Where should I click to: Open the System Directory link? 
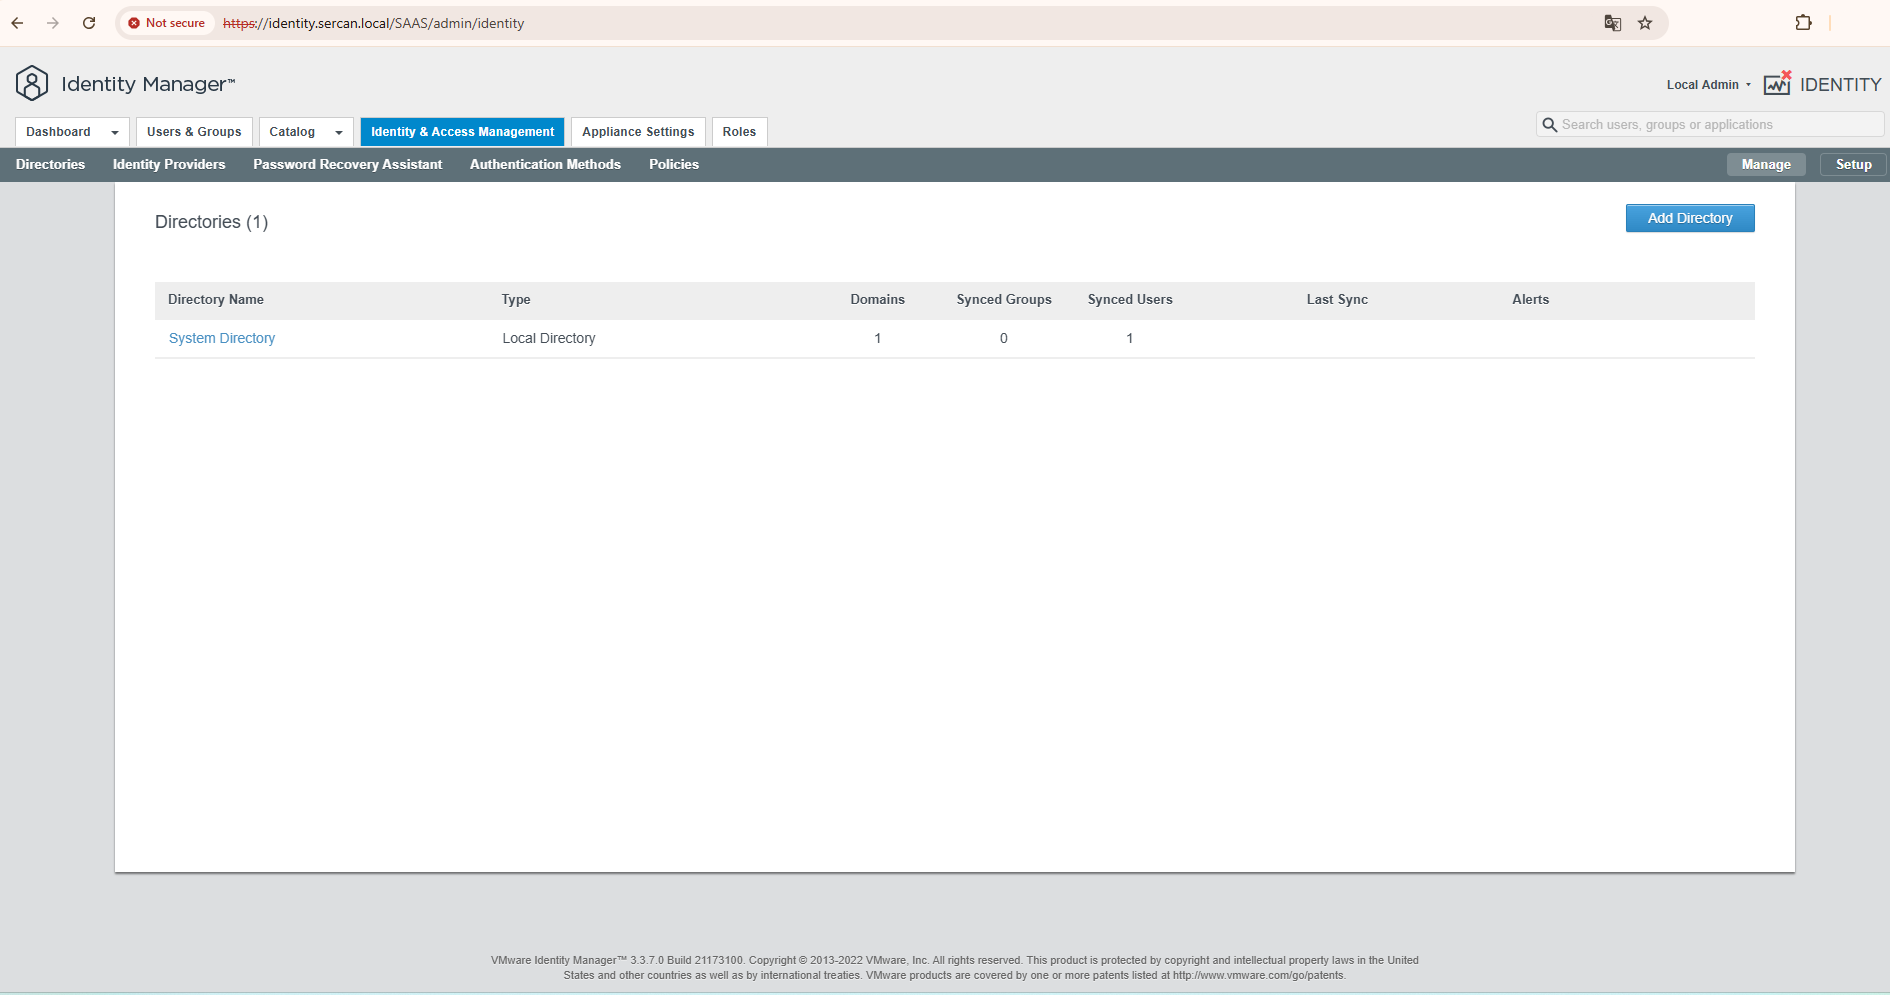[222, 339]
